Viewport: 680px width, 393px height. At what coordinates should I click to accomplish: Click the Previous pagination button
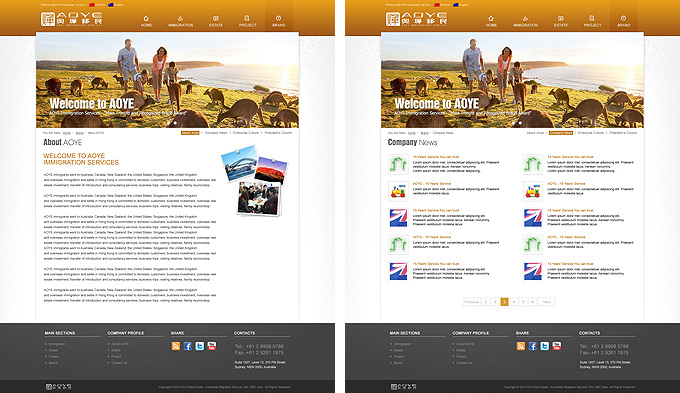tap(471, 301)
